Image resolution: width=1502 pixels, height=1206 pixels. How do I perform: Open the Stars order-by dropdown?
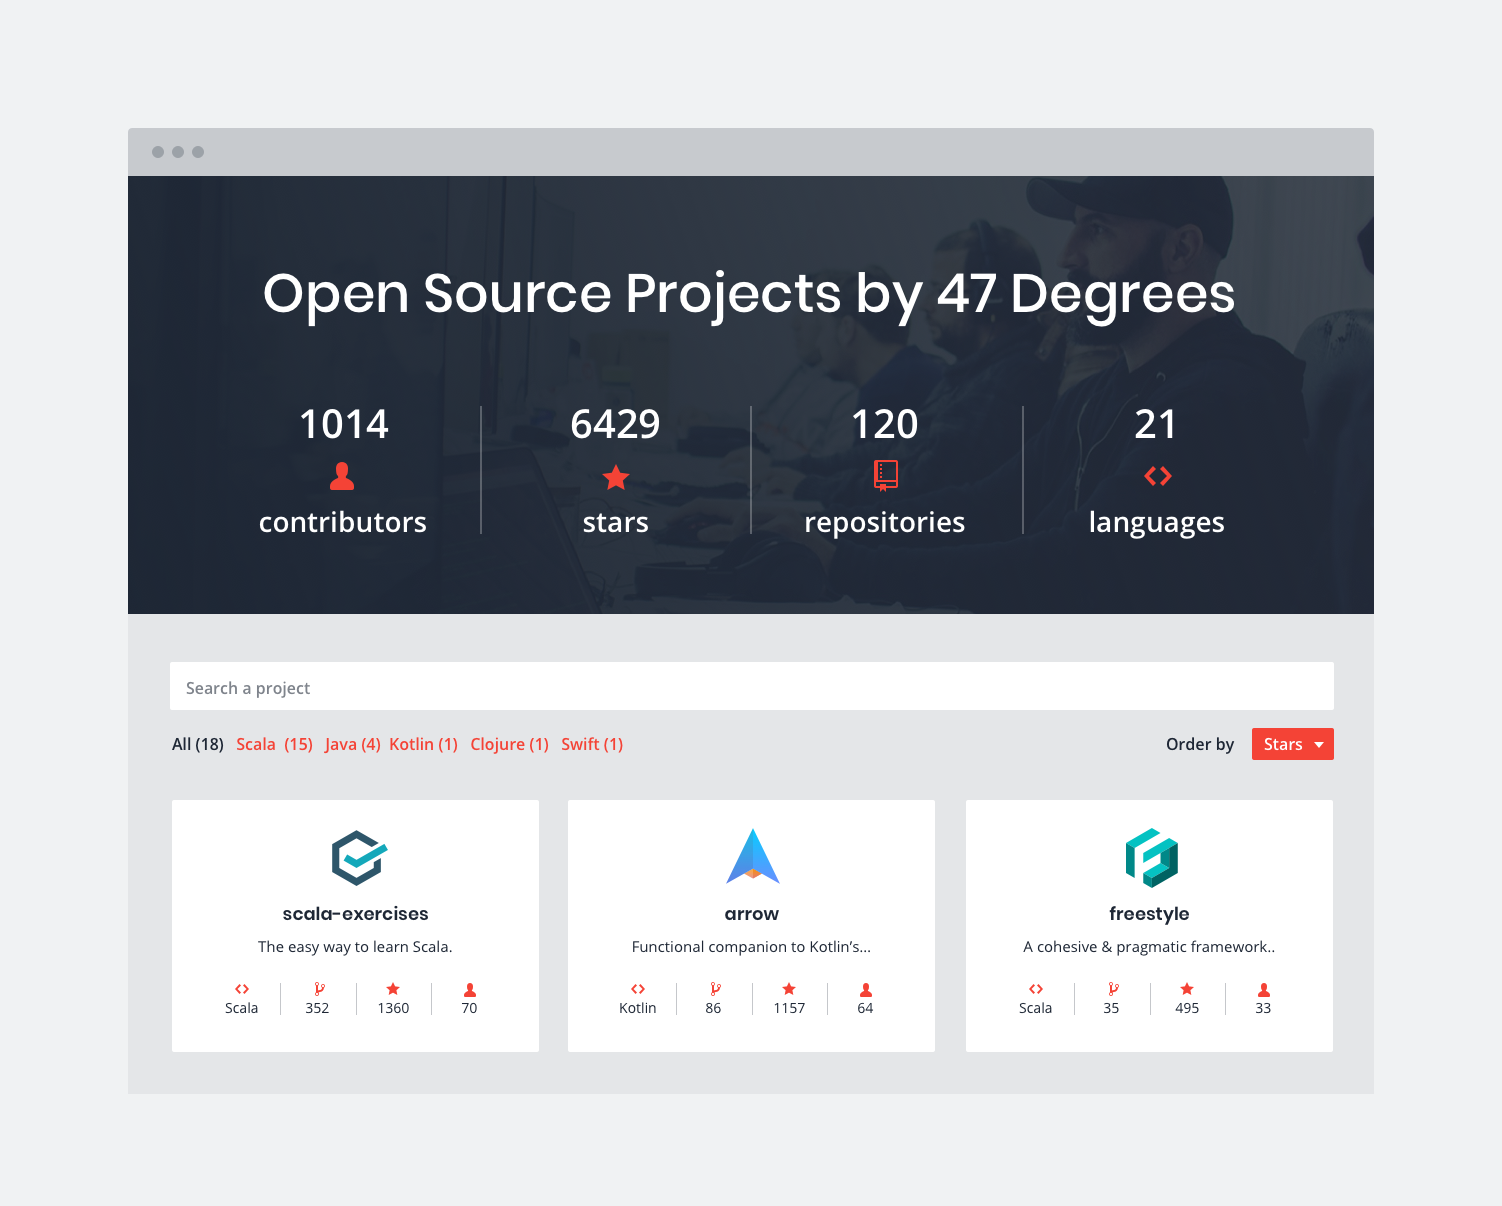tap(1292, 744)
